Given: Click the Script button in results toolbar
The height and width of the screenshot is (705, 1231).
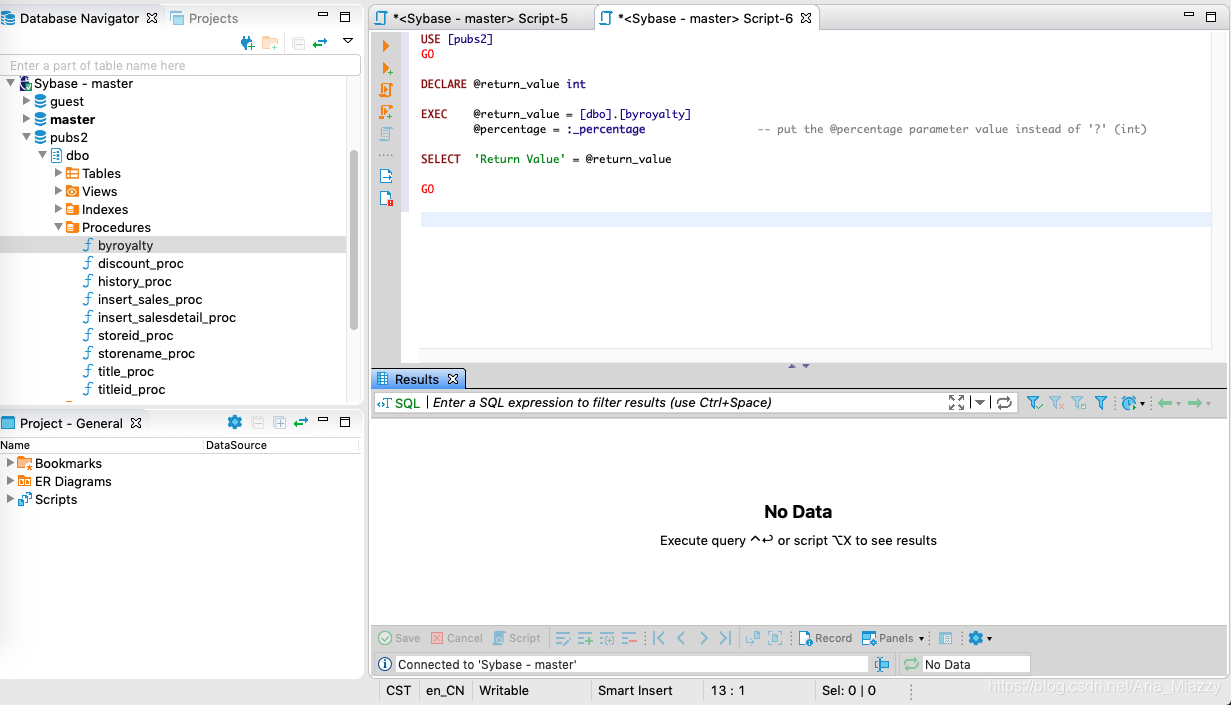Looking at the screenshot, I should point(517,638).
